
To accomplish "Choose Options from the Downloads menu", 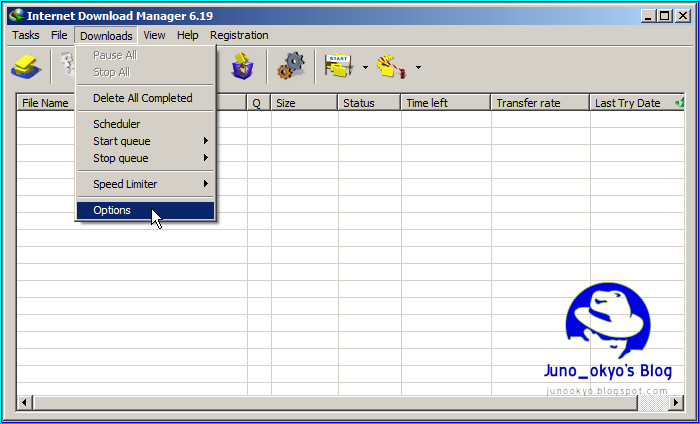I will click(146, 210).
